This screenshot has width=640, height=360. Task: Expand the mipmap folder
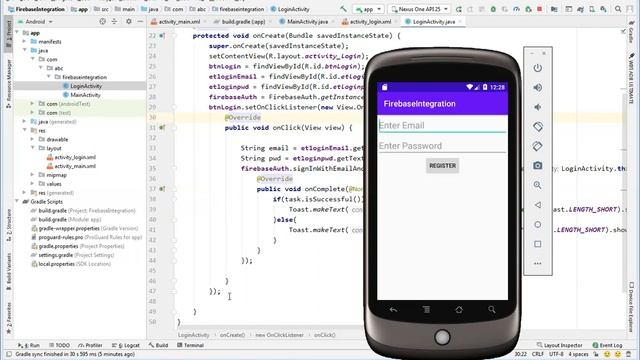click(32, 175)
